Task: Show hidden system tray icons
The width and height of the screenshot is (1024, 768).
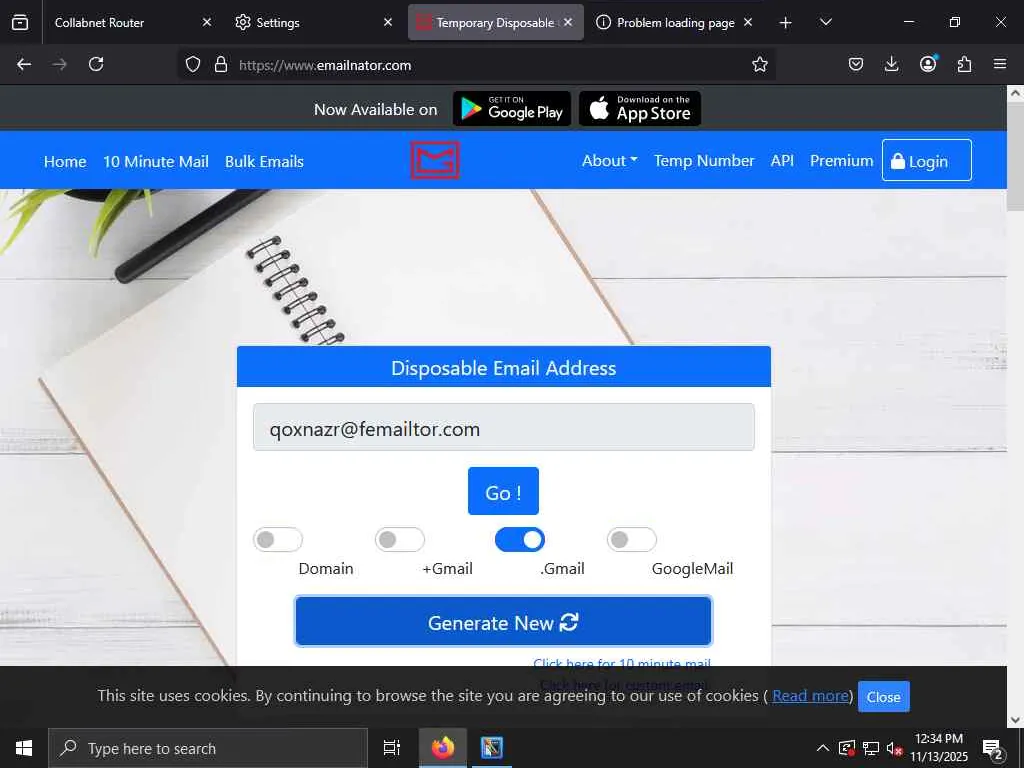Action: 823,749
